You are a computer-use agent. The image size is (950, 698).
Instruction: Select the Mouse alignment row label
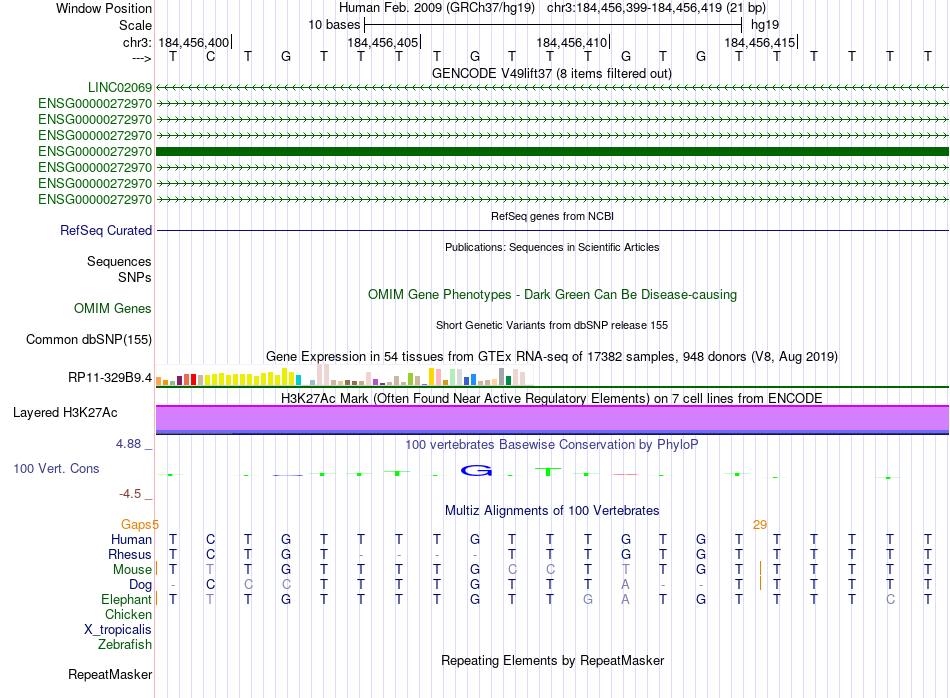coord(132,570)
